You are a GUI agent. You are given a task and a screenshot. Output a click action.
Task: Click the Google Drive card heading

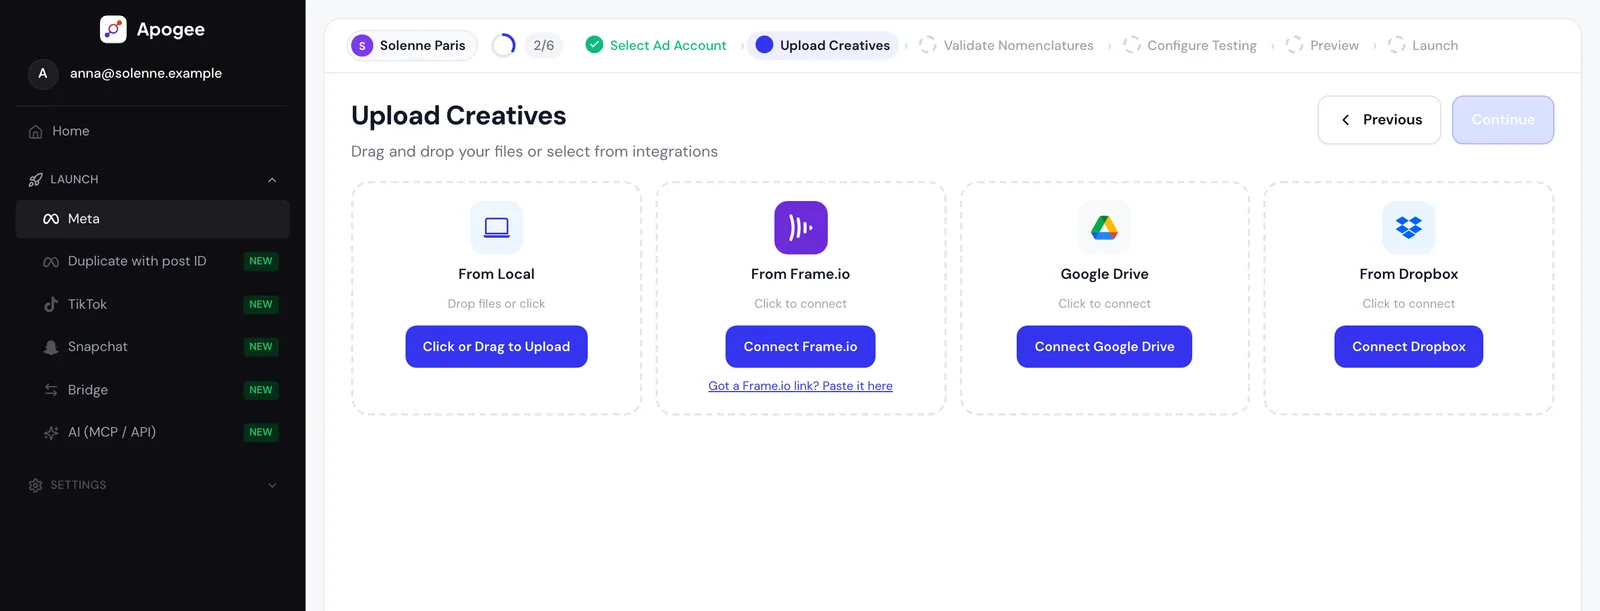point(1104,274)
